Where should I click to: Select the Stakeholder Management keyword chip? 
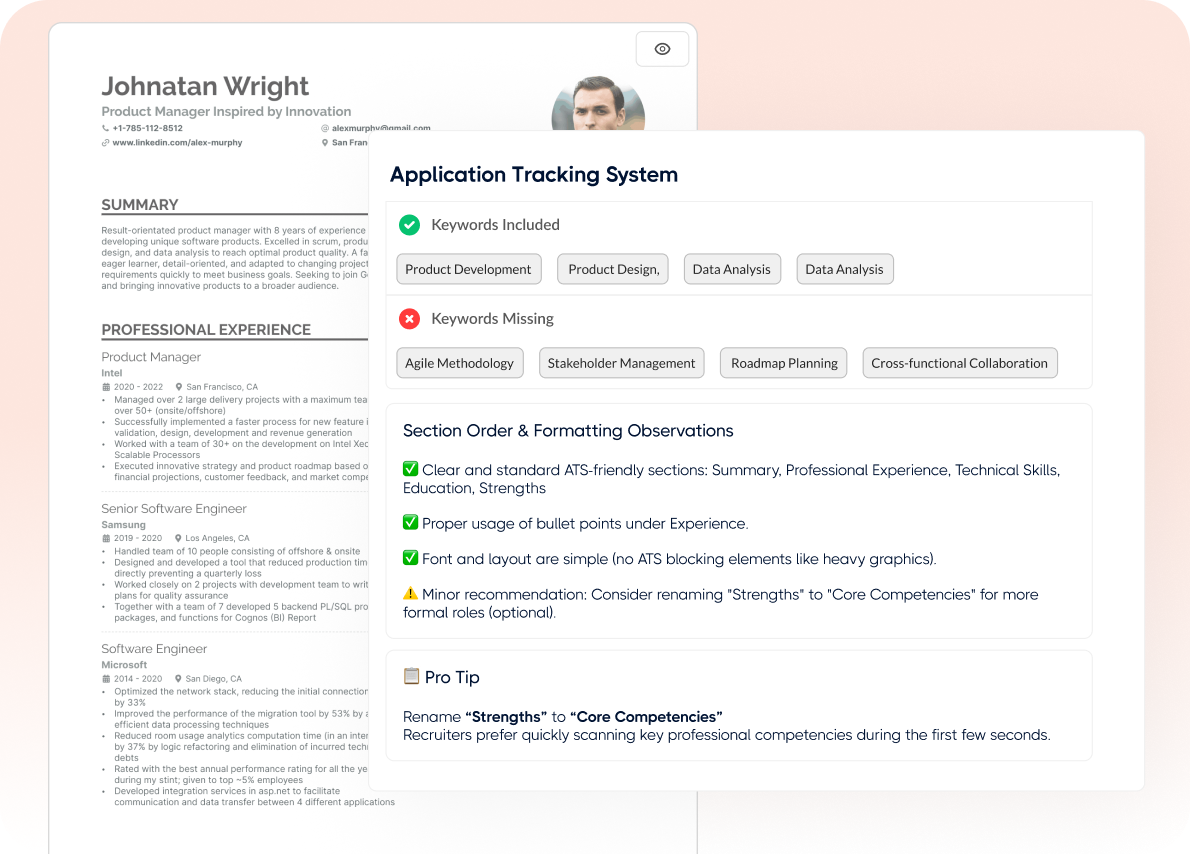tap(621, 363)
